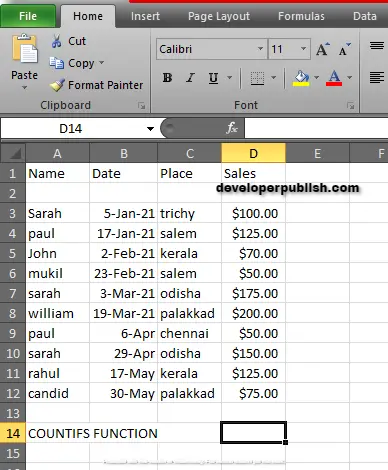Select column A header
Viewport: 388px width, 470px height.
point(57,154)
